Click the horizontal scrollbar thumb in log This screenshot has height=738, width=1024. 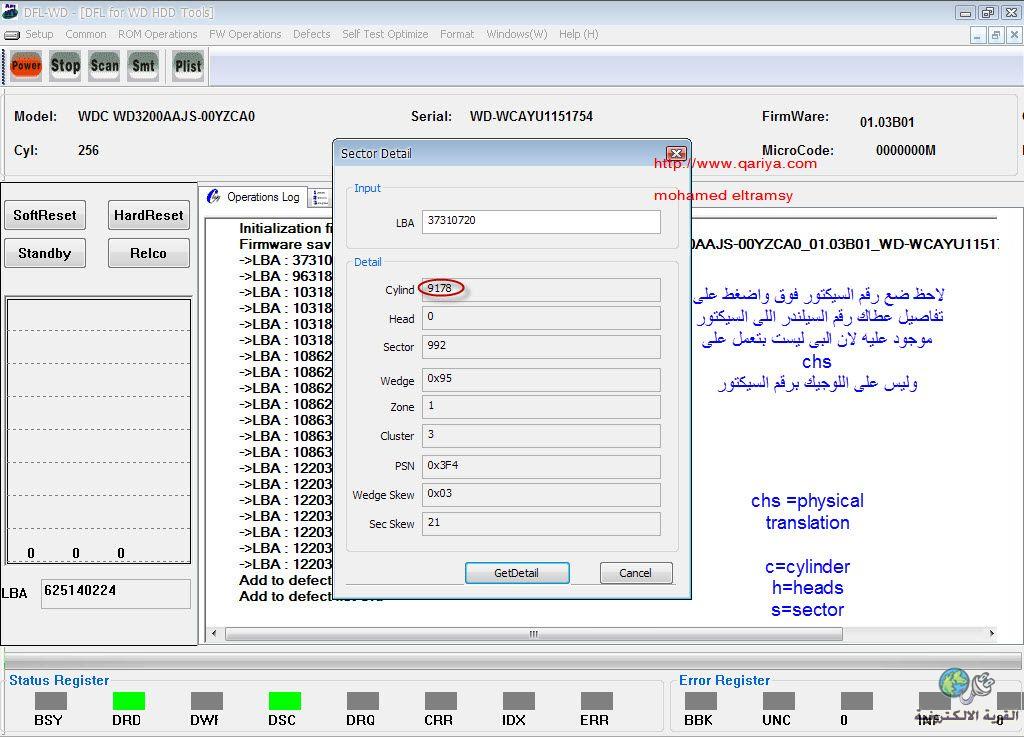[x=534, y=634]
